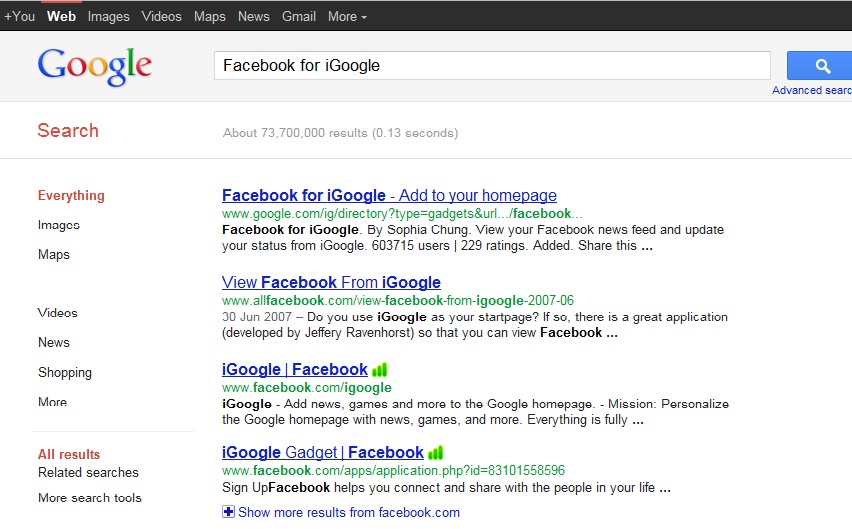The width and height of the screenshot is (852, 529).
Task: Open +You in the top bar
Action: [x=20, y=17]
